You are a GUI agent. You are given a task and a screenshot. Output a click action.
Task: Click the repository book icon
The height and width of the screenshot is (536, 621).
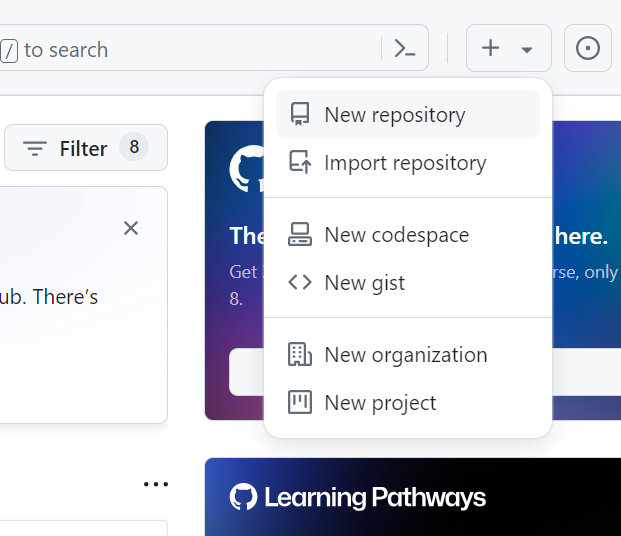[300, 114]
